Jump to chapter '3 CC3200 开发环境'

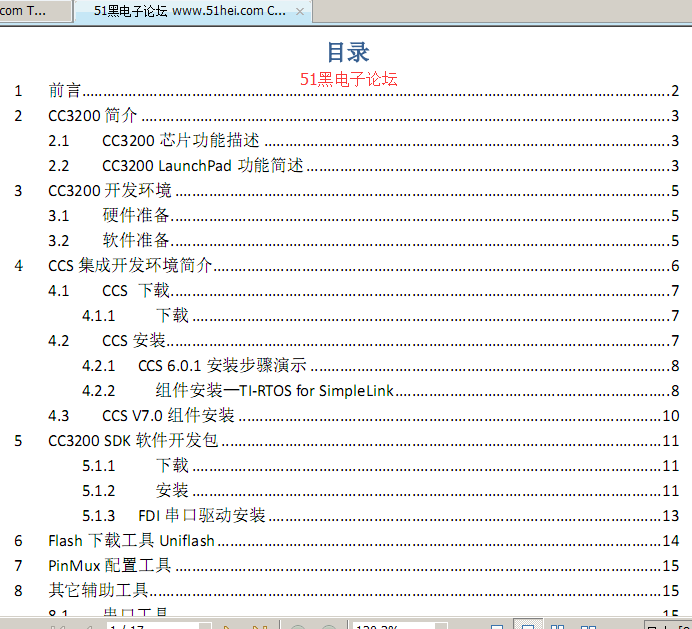coord(346,191)
